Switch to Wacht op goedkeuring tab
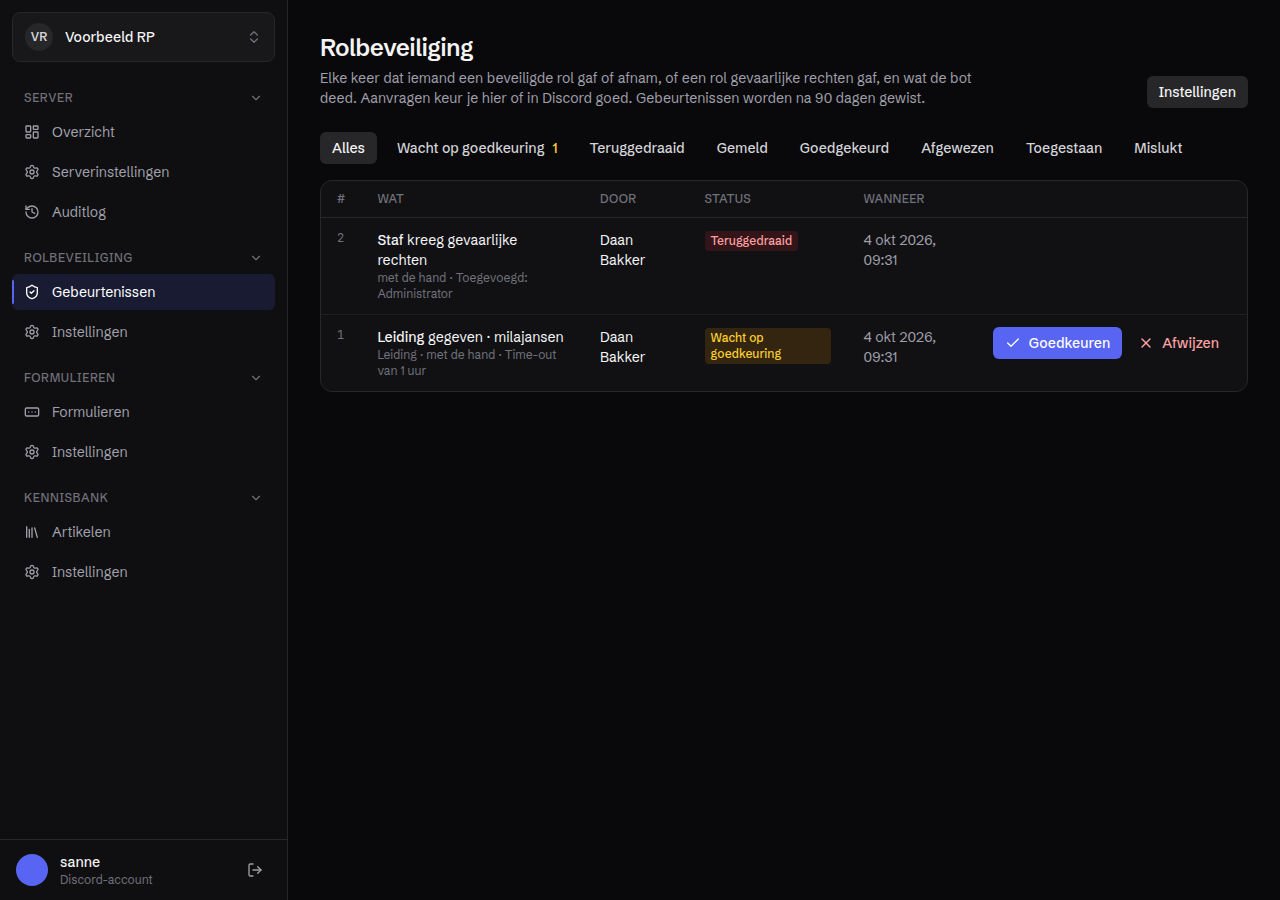 477,148
